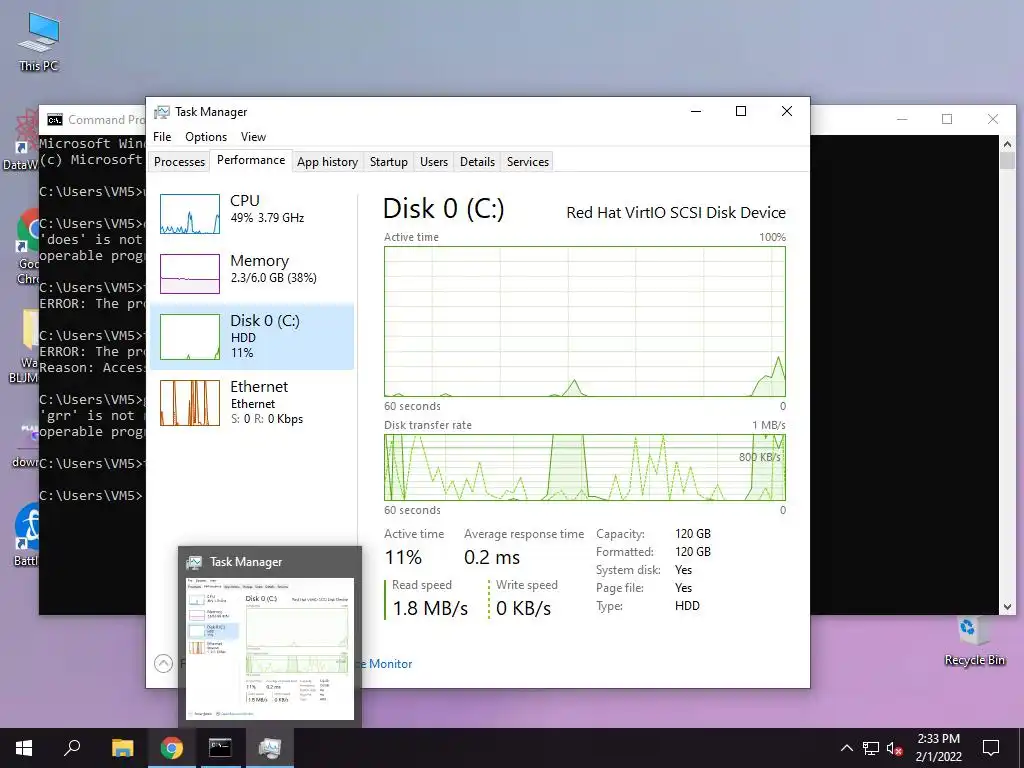The height and width of the screenshot is (768, 1024).
Task: Click the Read speed 1.8 MB/s value
Action: coord(430,608)
